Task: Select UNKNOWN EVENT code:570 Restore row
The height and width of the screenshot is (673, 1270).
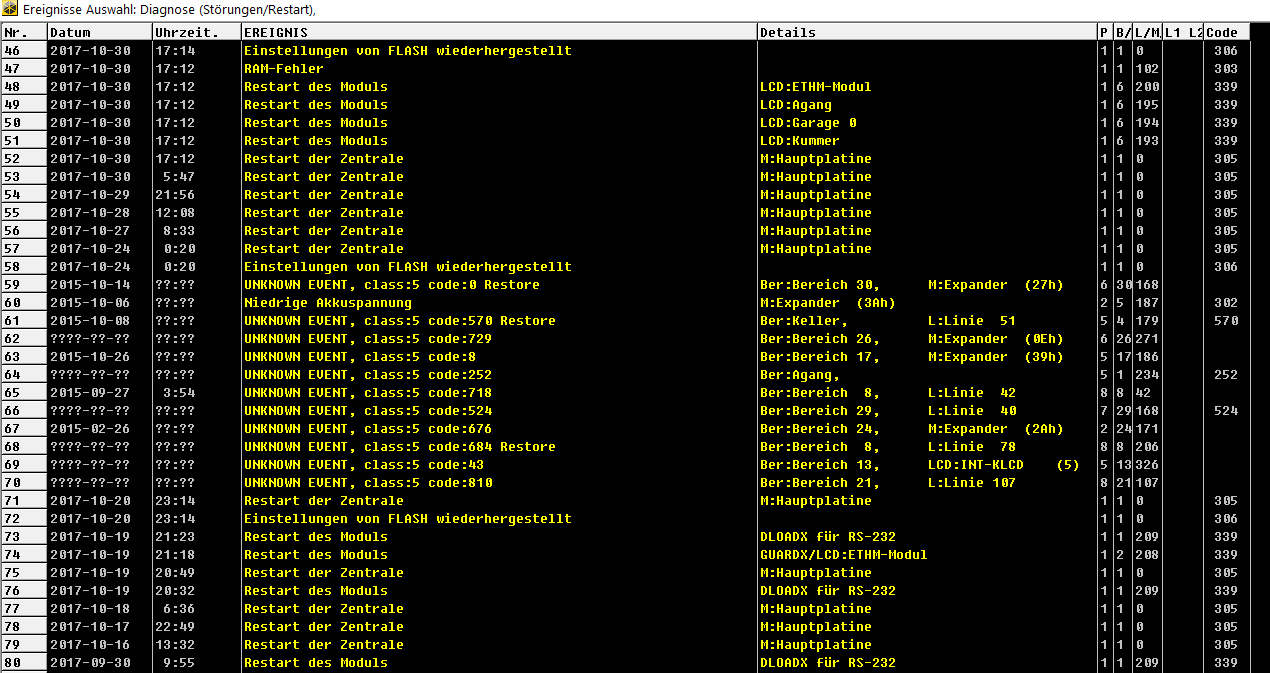Action: pos(399,321)
